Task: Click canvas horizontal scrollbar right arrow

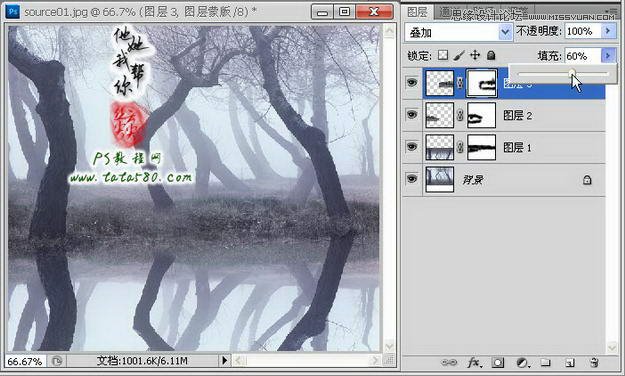Action: 375,361
